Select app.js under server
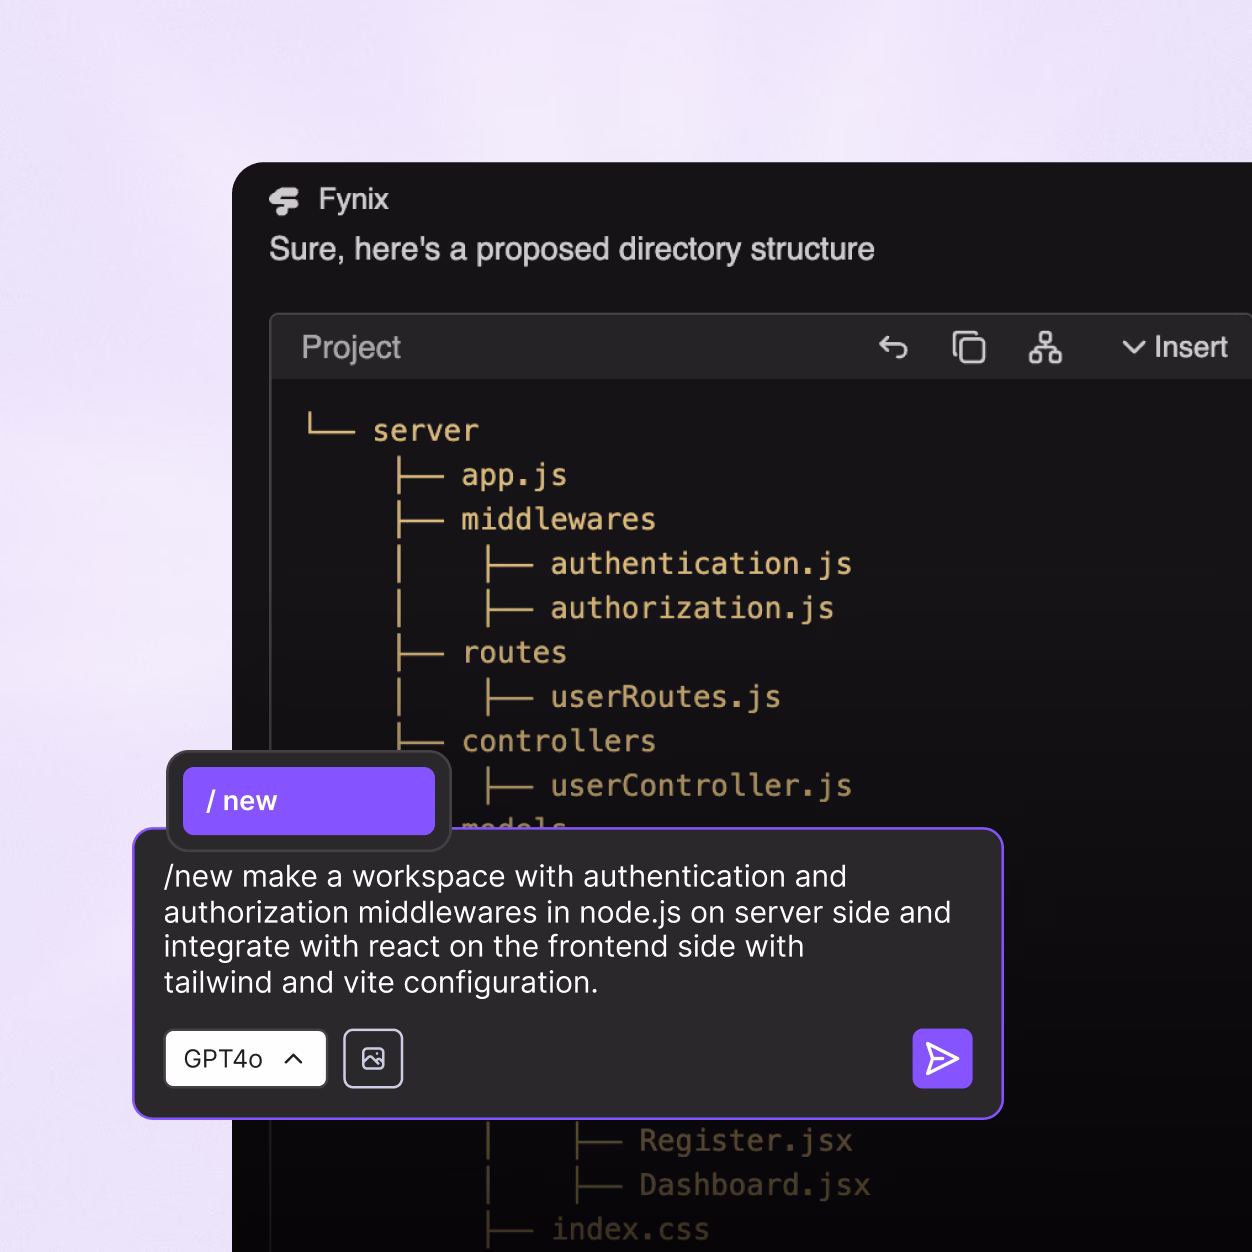The height and width of the screenshot is (1252, 1252). (x=512, y=475)
